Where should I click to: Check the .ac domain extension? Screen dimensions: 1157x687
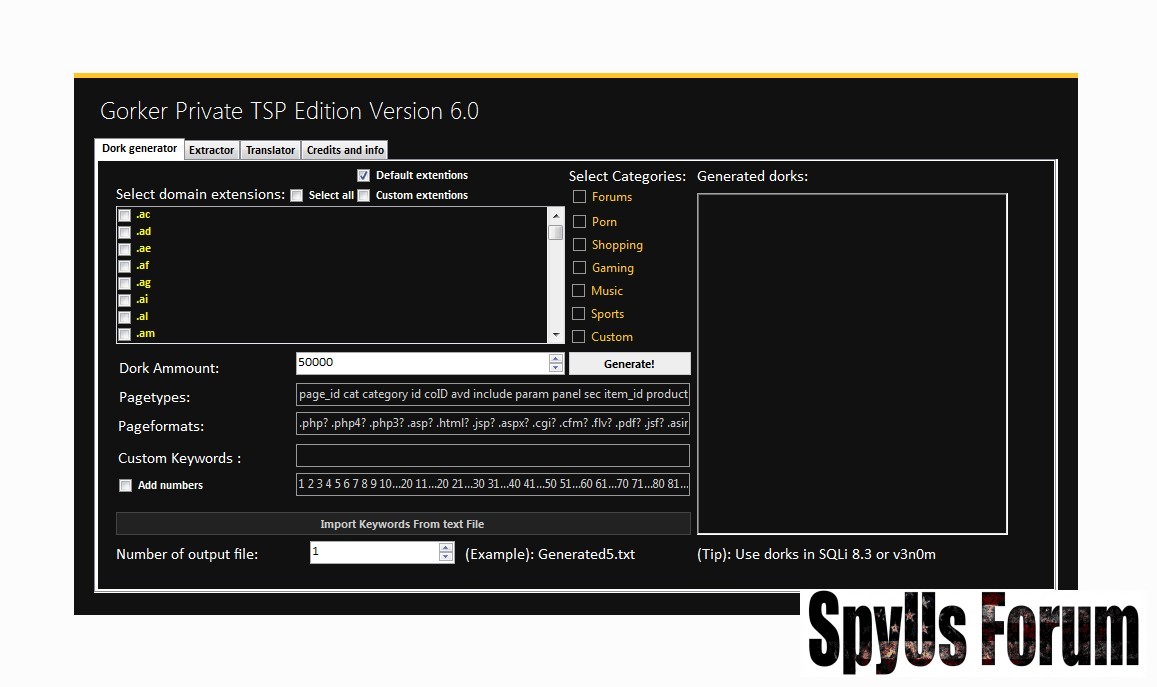pyautogui.click(x=124, y=215)
